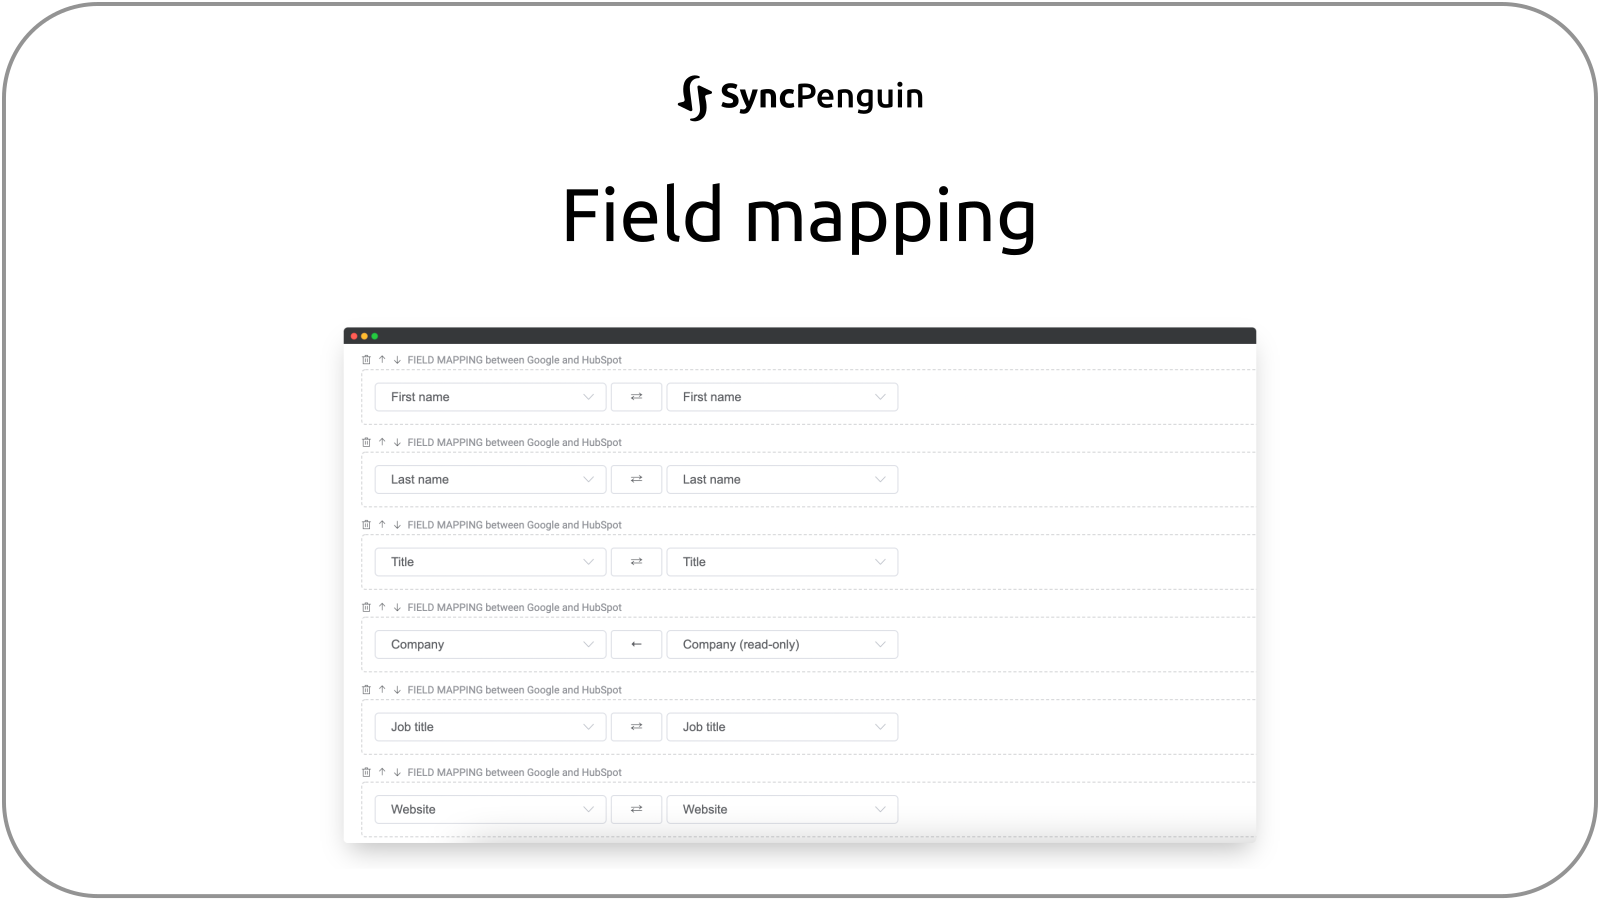Image resolution: width=1600 pixels, height=900 pixels.
Task: Move the Last name mapping up
Action: coord(381,442)
